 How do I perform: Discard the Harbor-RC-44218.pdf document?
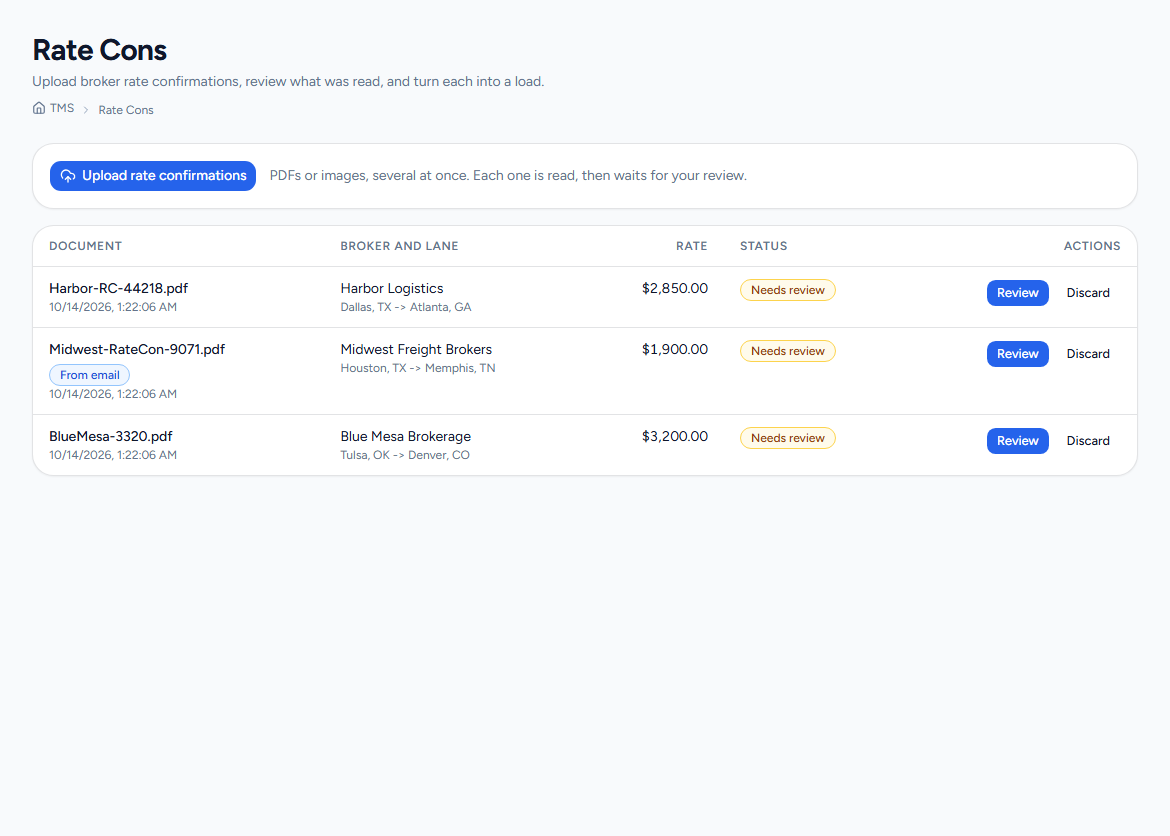point(1088,293)
